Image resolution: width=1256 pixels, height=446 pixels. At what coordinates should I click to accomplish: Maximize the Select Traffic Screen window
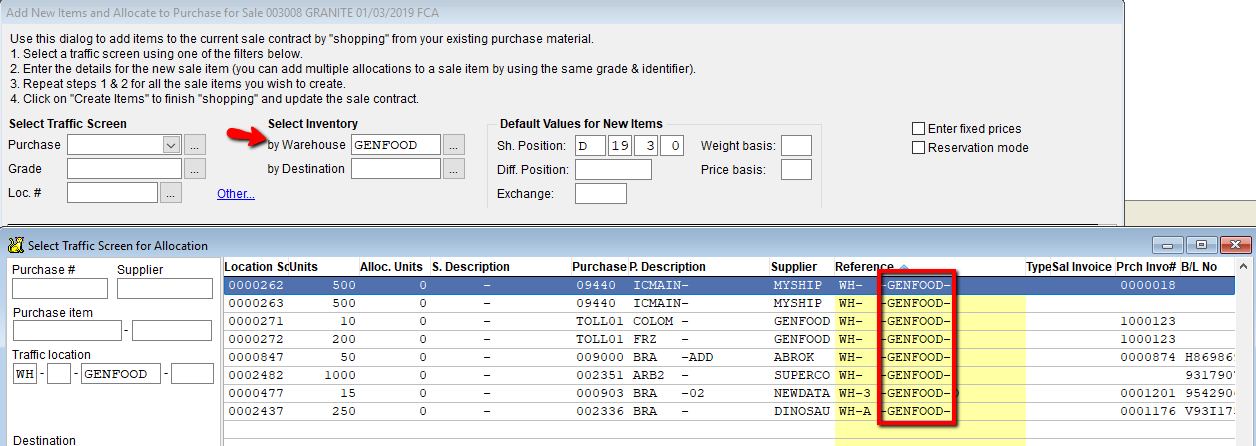pyautogui.click(x=1200, y=245)
